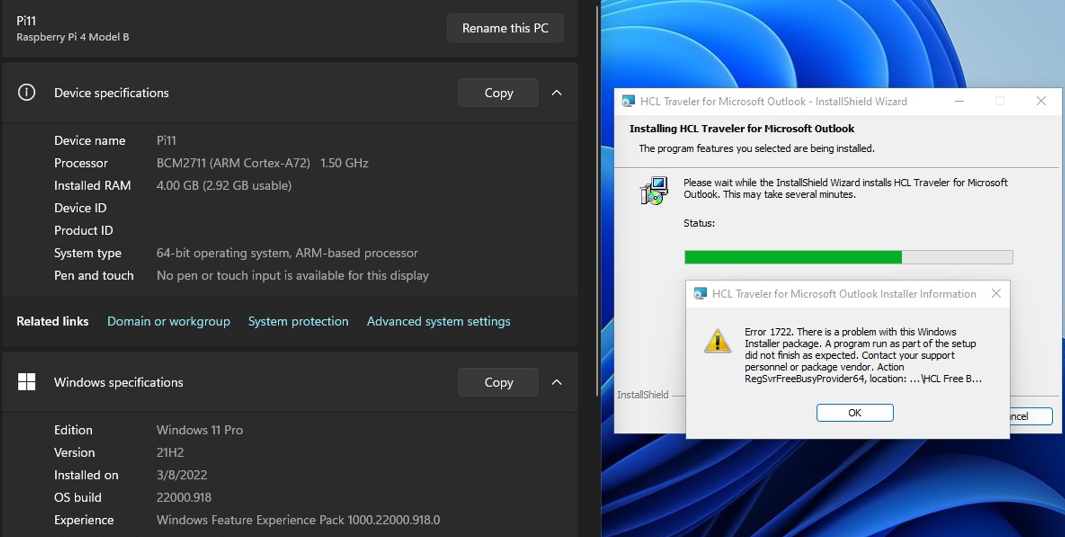Copy the Windows specifications
This screenshot has height=537, width=1065.
pyautogui.click(x=498, y=382)
